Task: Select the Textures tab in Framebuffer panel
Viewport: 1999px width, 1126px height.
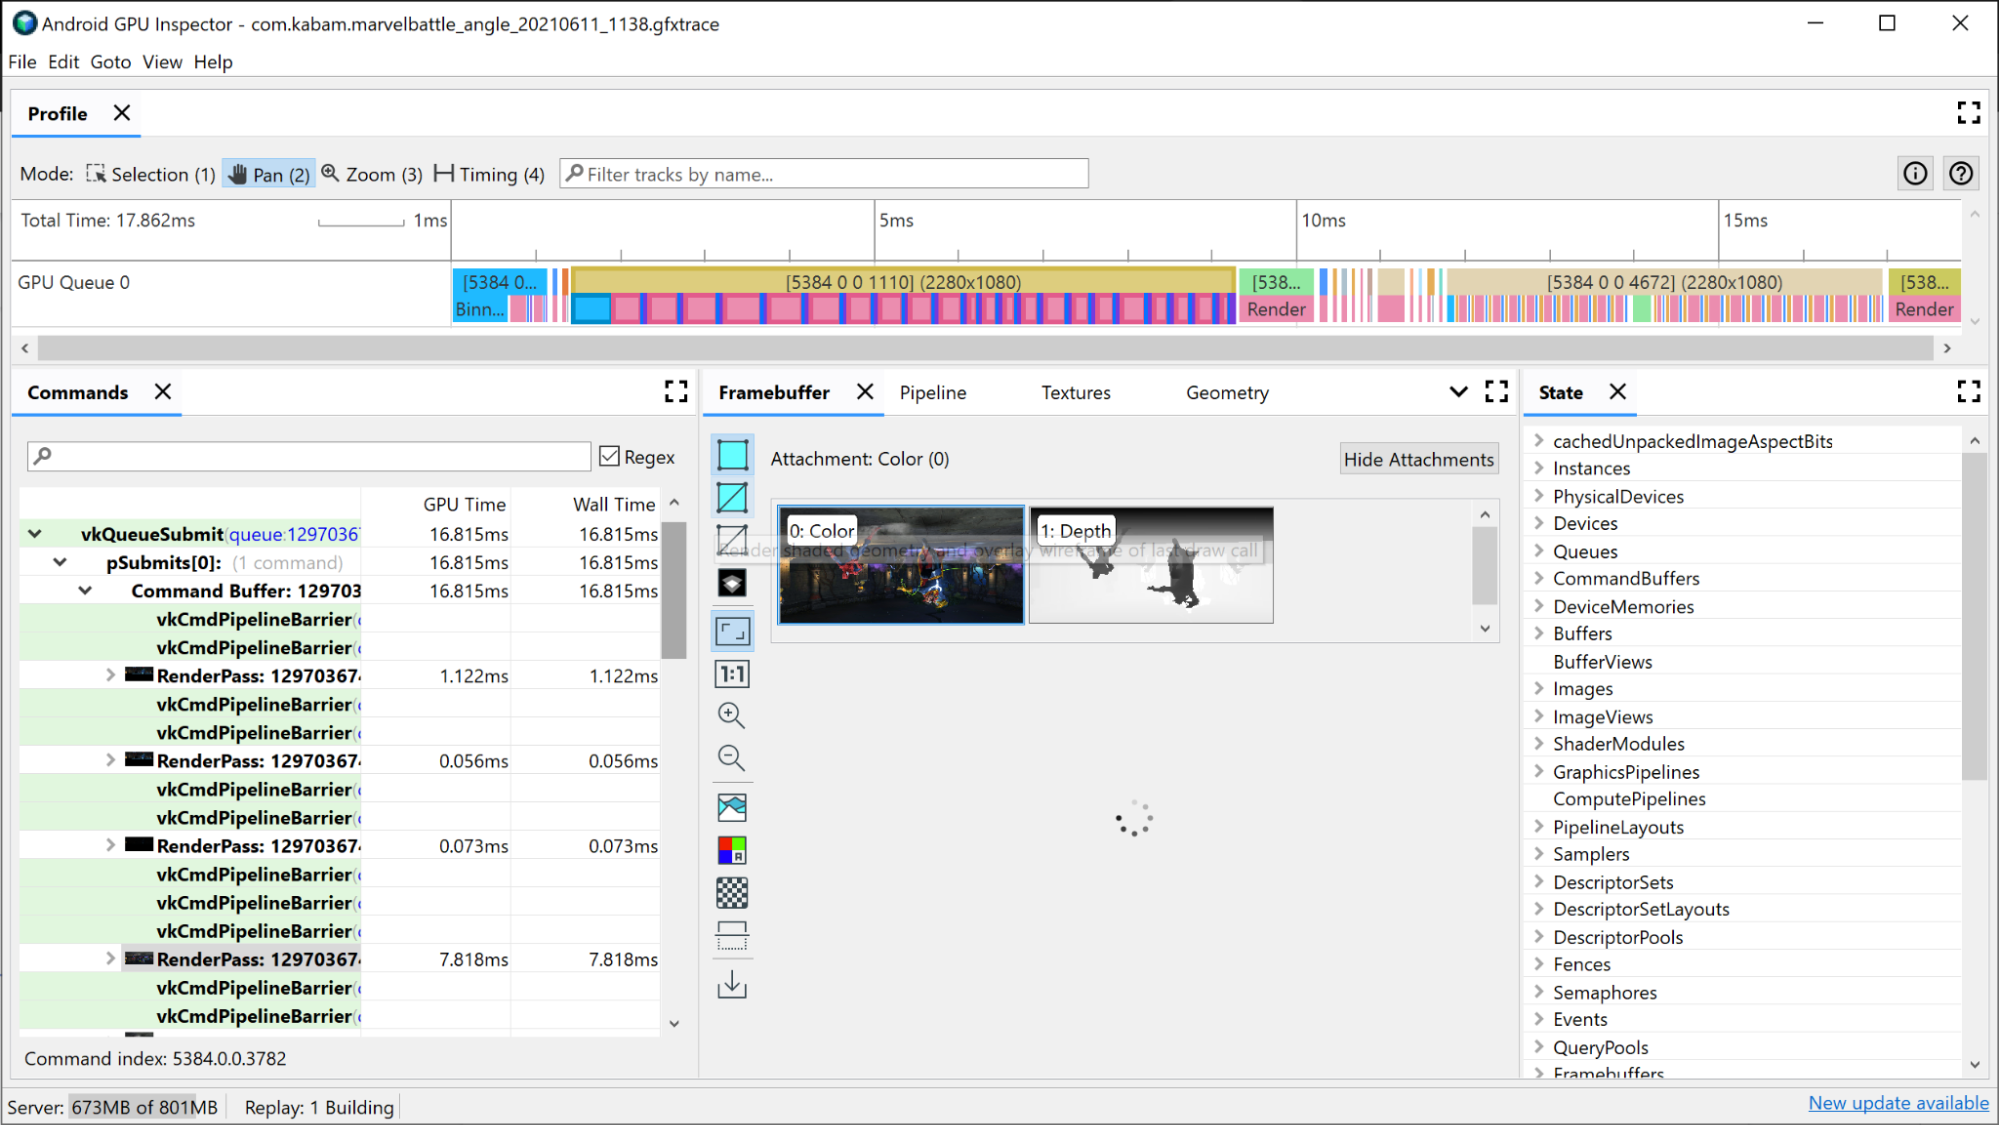Action: pyautogui.click(x=1075, y=393)
